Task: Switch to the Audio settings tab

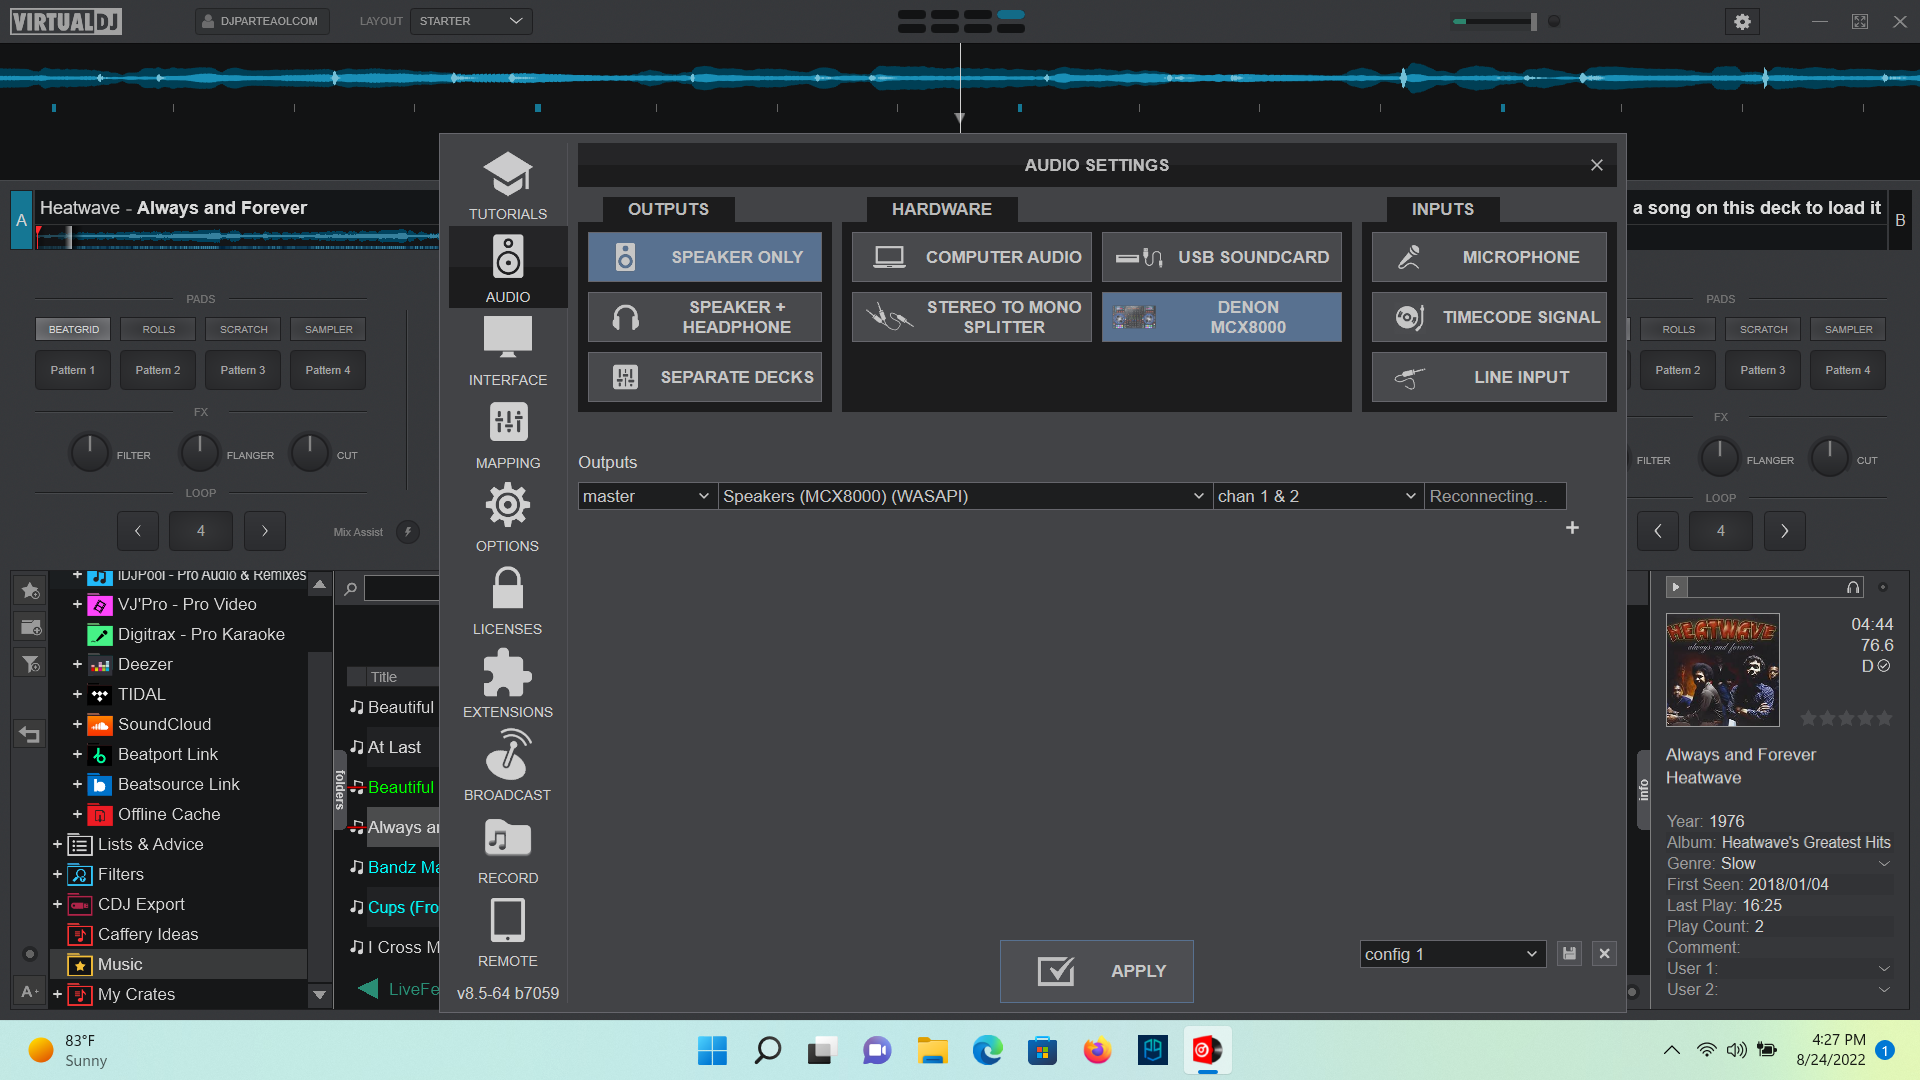Action: [507, 268]
